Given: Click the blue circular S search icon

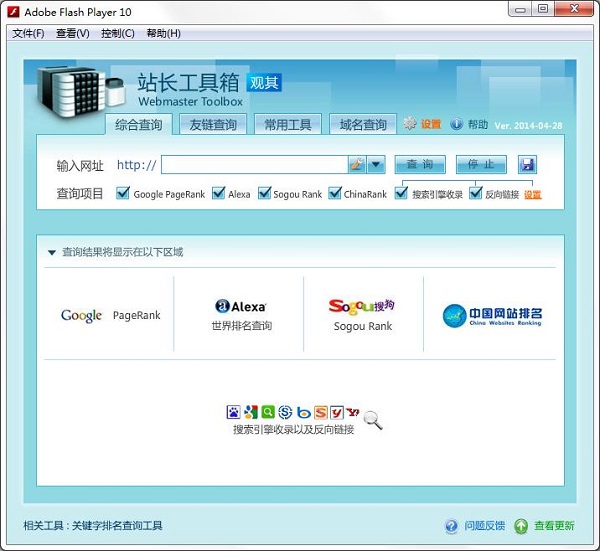Looking at the screenshot, I should coord(285,412).
